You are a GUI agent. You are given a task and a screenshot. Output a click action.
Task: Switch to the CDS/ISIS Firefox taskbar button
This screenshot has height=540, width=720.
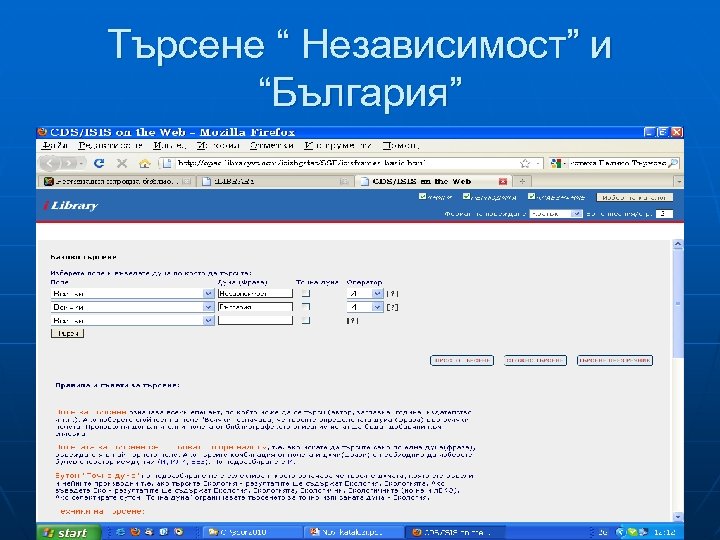pos(454,533)
